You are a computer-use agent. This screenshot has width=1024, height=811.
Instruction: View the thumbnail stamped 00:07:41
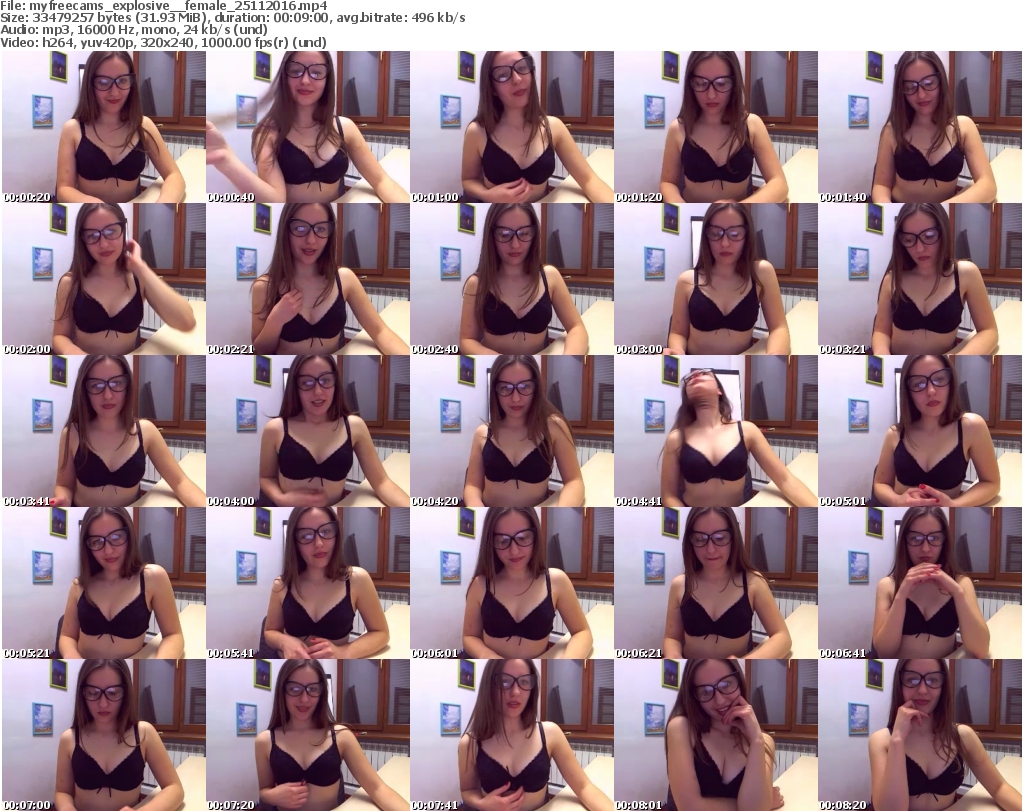(x=511, y=735)
